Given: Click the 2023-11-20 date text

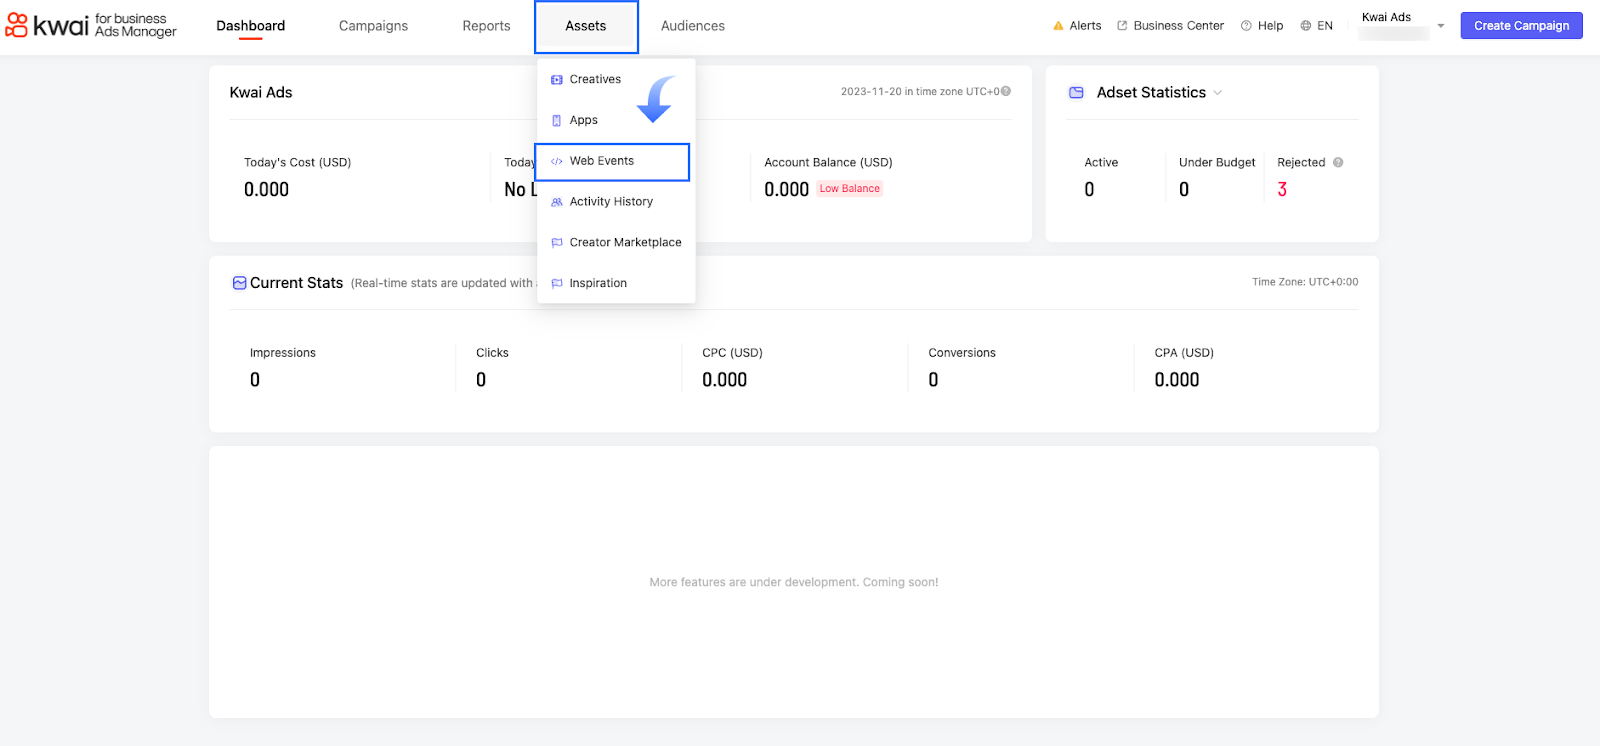Looking at the screenshot, I should point(920,91).
